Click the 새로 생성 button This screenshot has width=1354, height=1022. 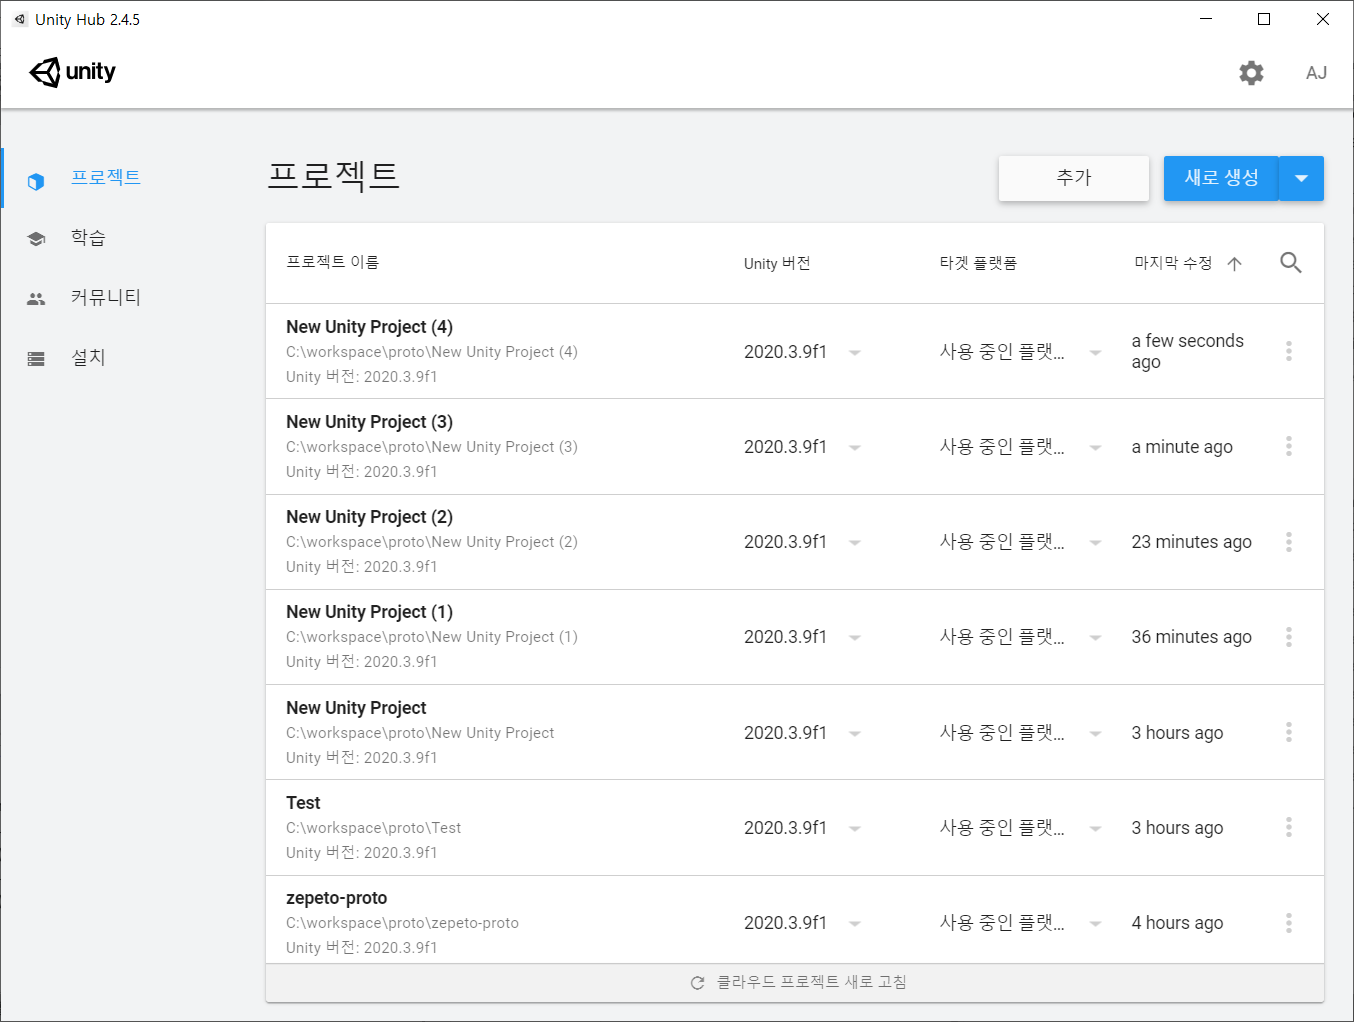coord(1221,178)
